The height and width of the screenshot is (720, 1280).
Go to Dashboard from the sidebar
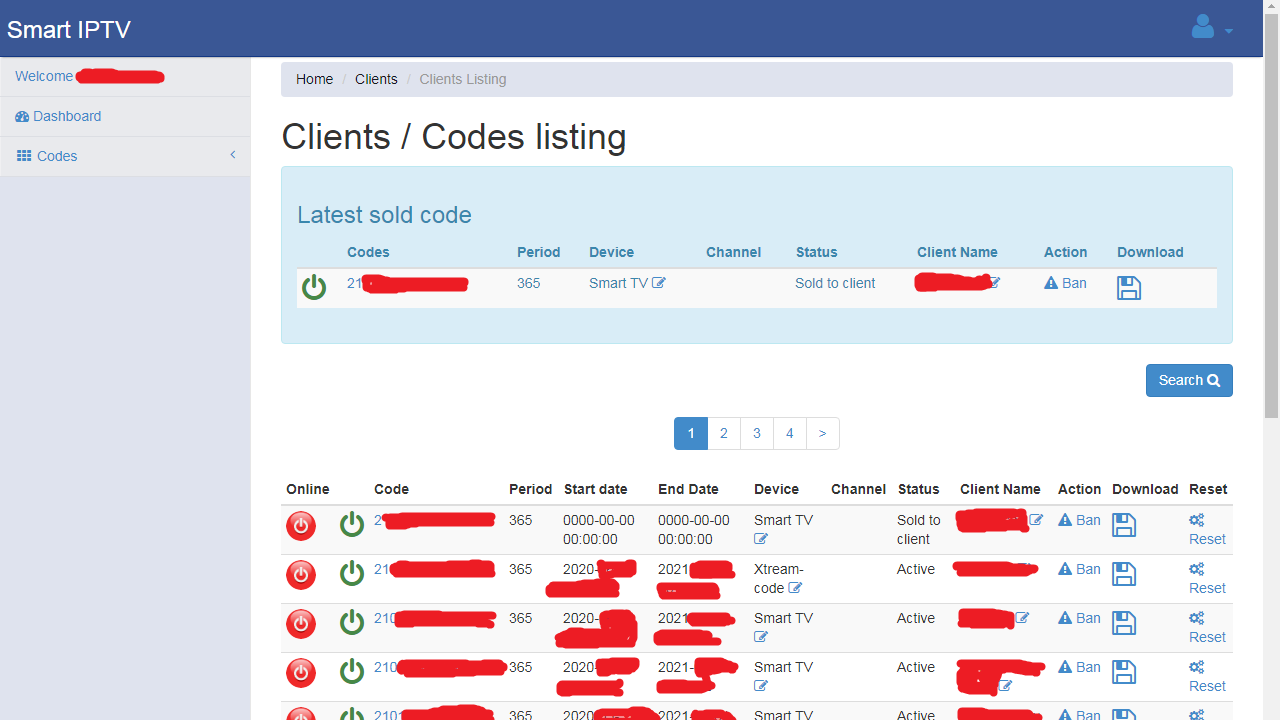58,116
